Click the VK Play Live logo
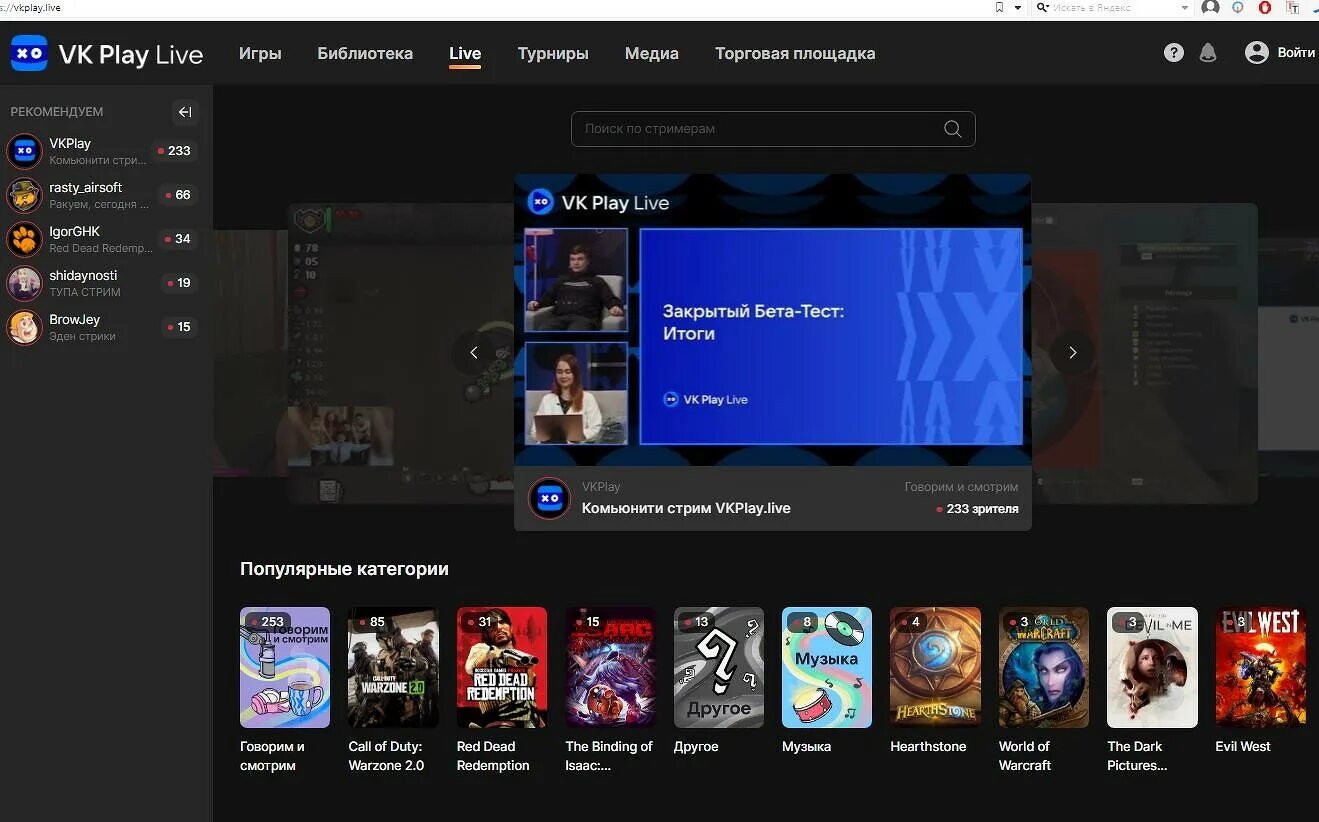This screenshot has width=1319, height=822. [x=107, y=53]
